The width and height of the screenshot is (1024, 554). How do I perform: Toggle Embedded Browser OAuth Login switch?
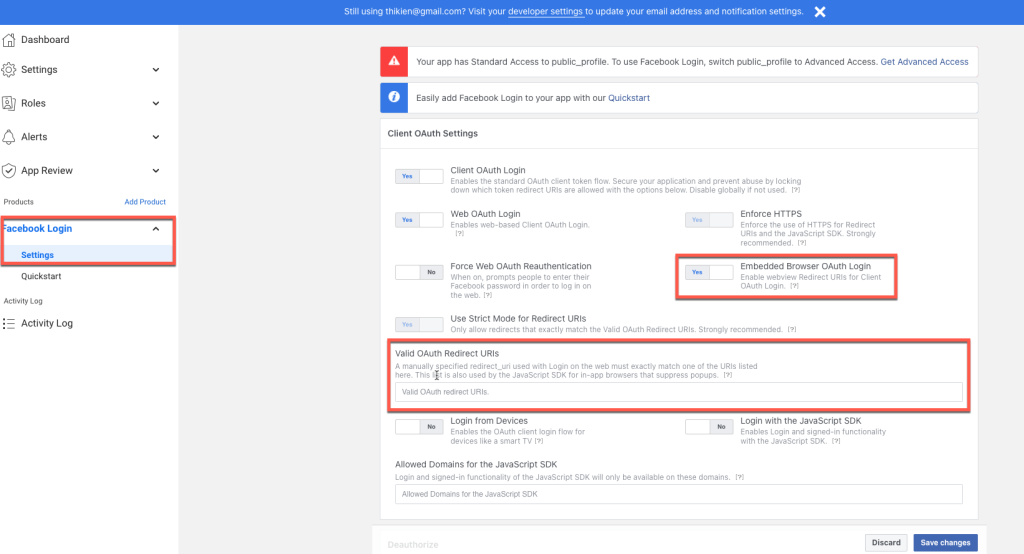pos(709,272)
